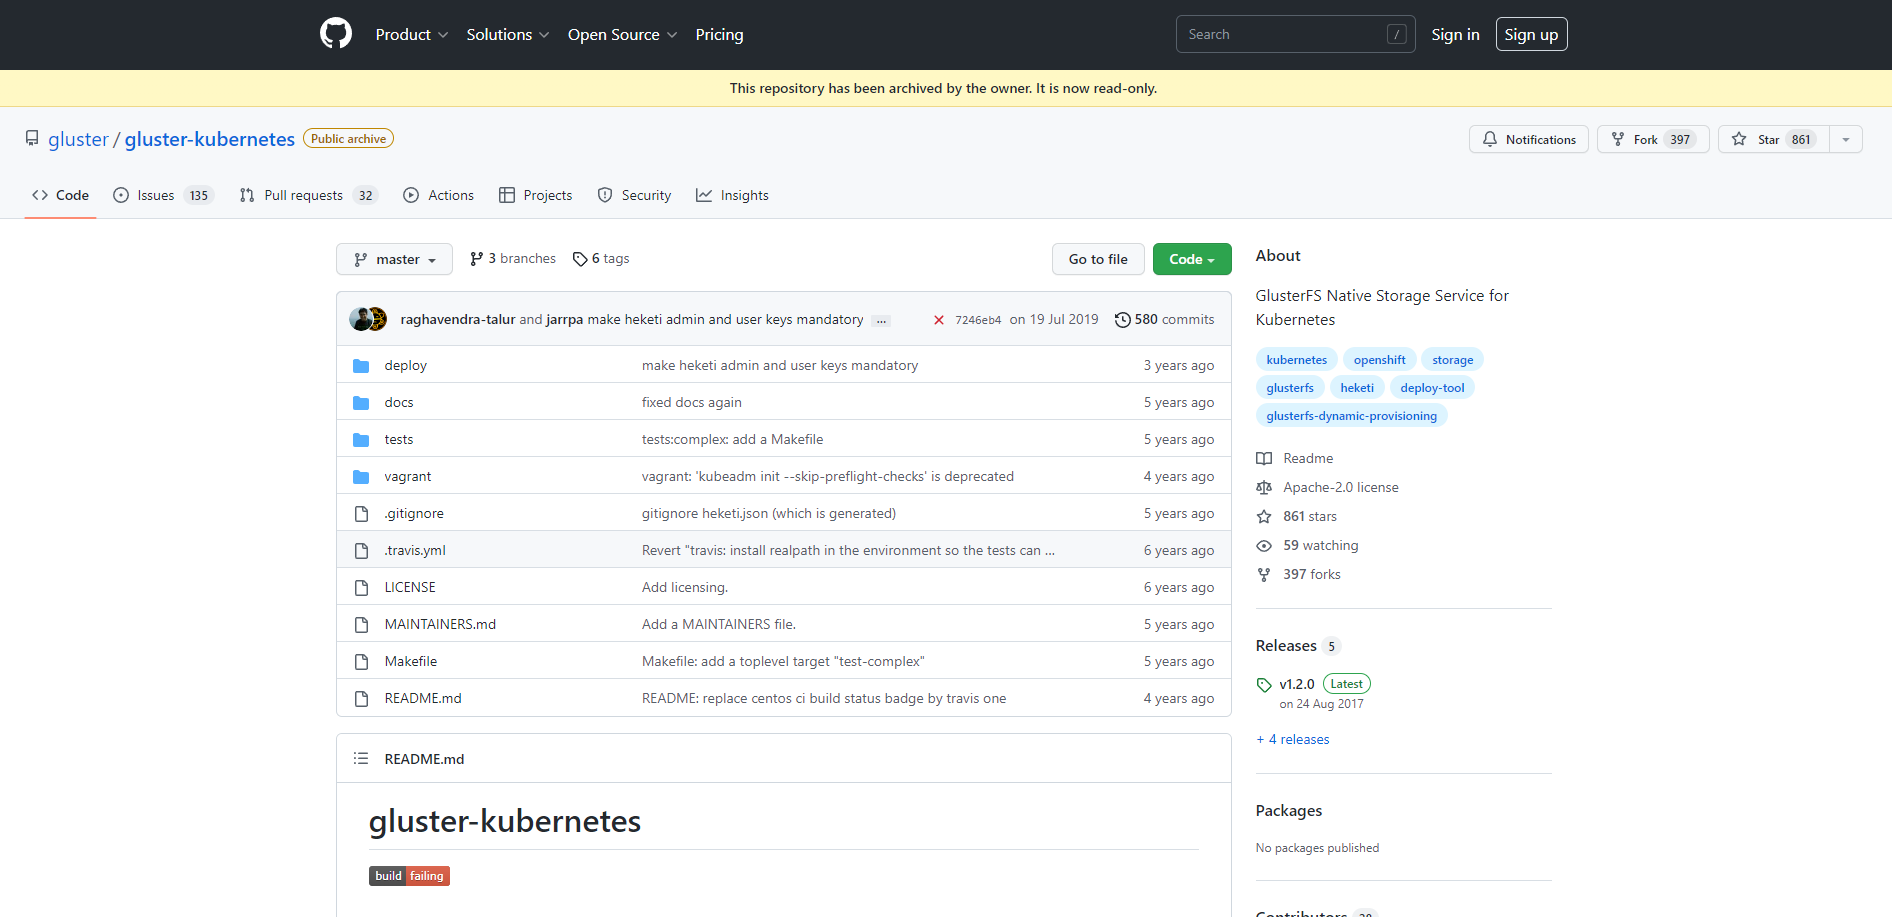Click the contributor avatars on latest commit
Image resolution: width=1892 pixels, height=917 pixels.
[368, 319]
